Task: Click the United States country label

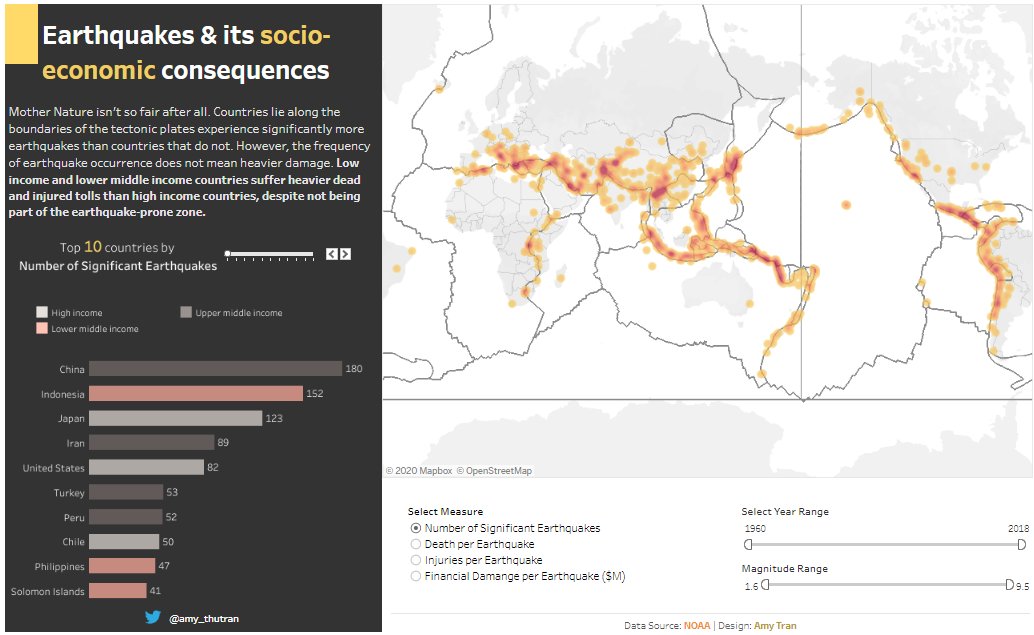Action: click(53, 468)
